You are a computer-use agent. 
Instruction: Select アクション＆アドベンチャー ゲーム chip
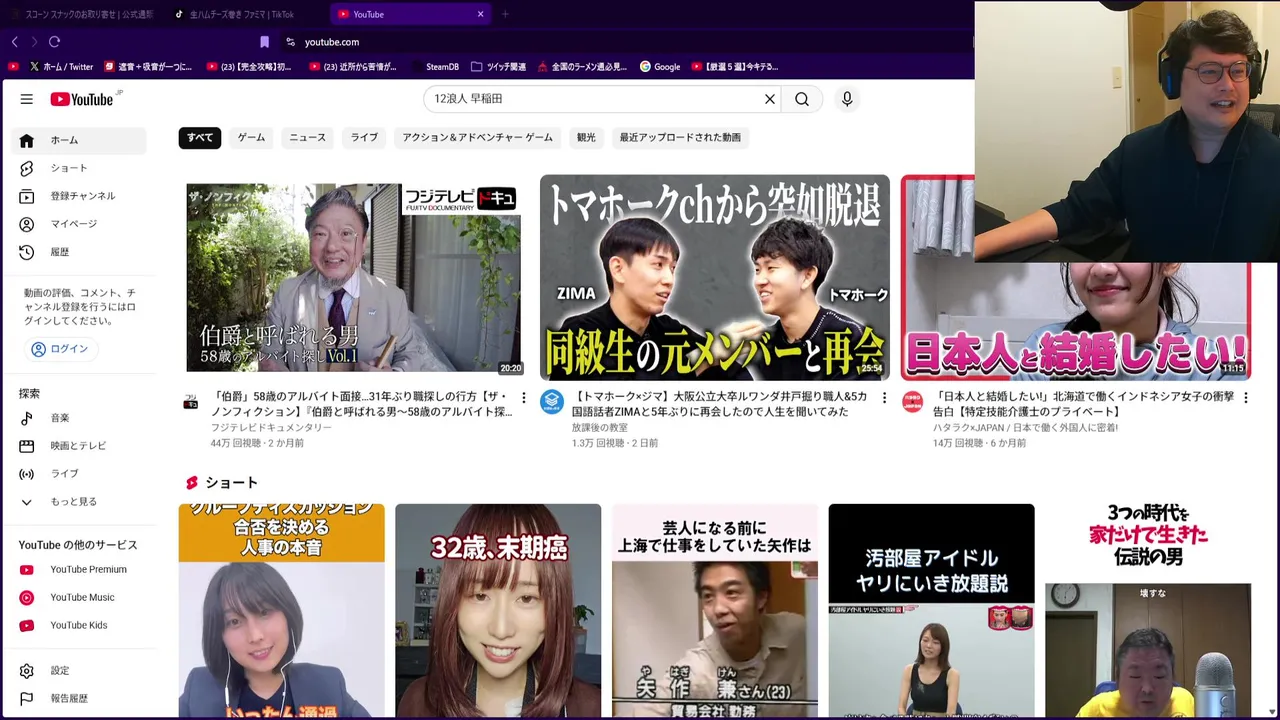click(x=477, y=138)
